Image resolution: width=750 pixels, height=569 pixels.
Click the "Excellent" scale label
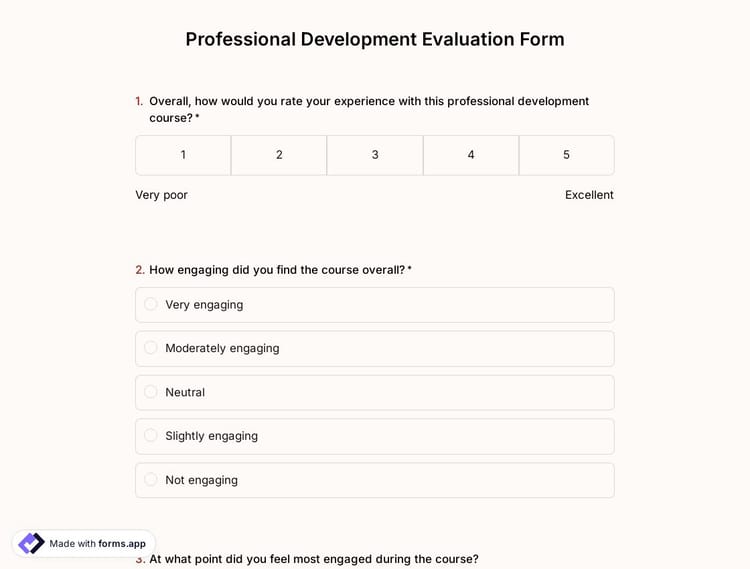pyautogui.click(x=589, y=195)
